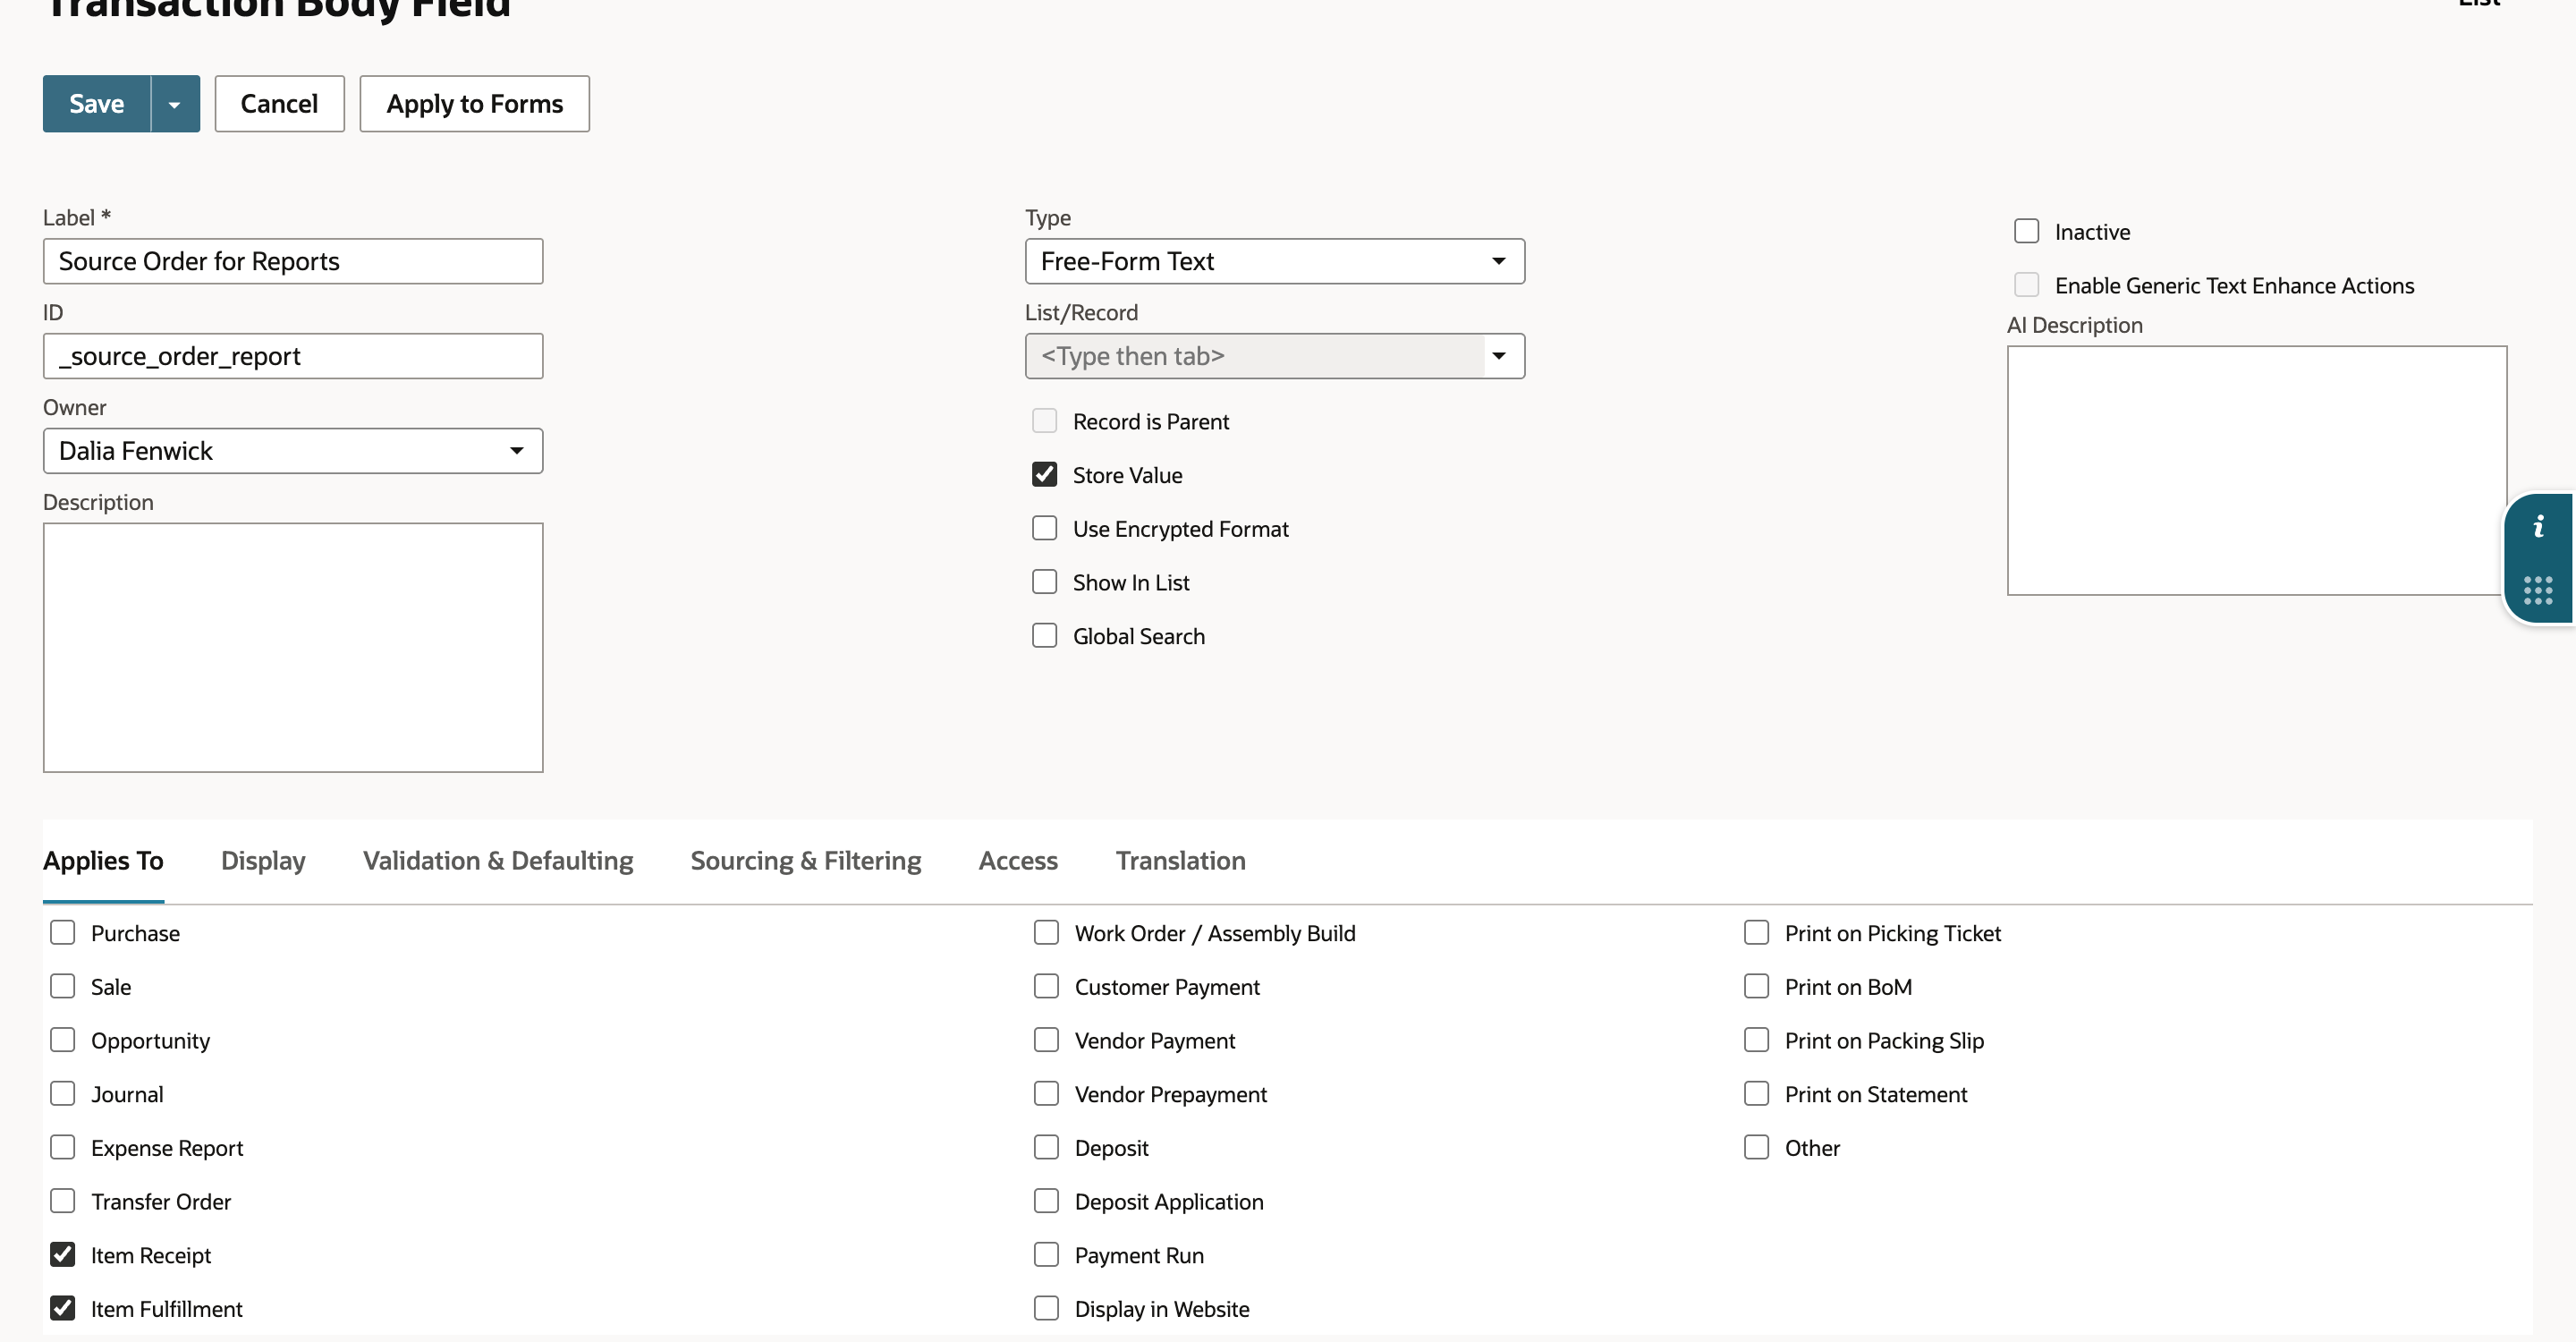
Task: Check the Purchase checkbox
Action: (63, 932)
